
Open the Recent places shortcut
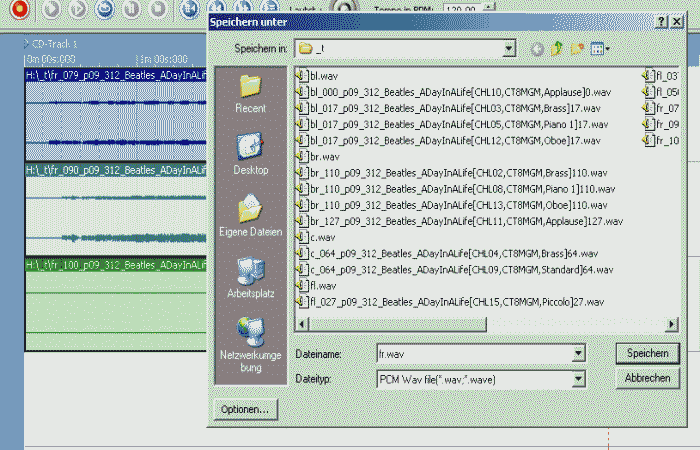(x=250, y=92)
